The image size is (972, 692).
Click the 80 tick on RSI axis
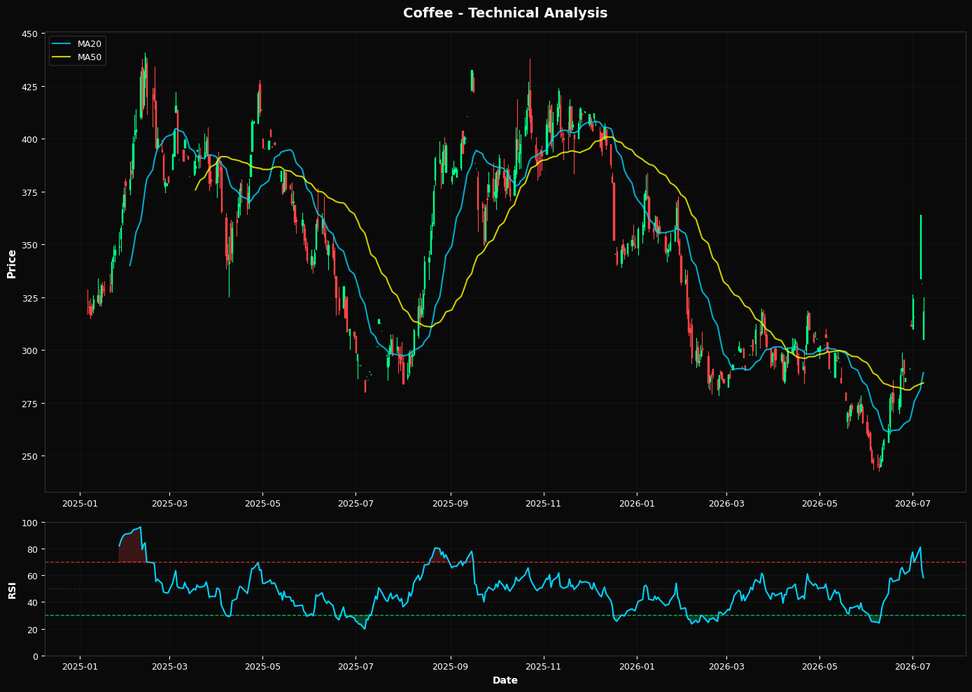click(32, 549)
